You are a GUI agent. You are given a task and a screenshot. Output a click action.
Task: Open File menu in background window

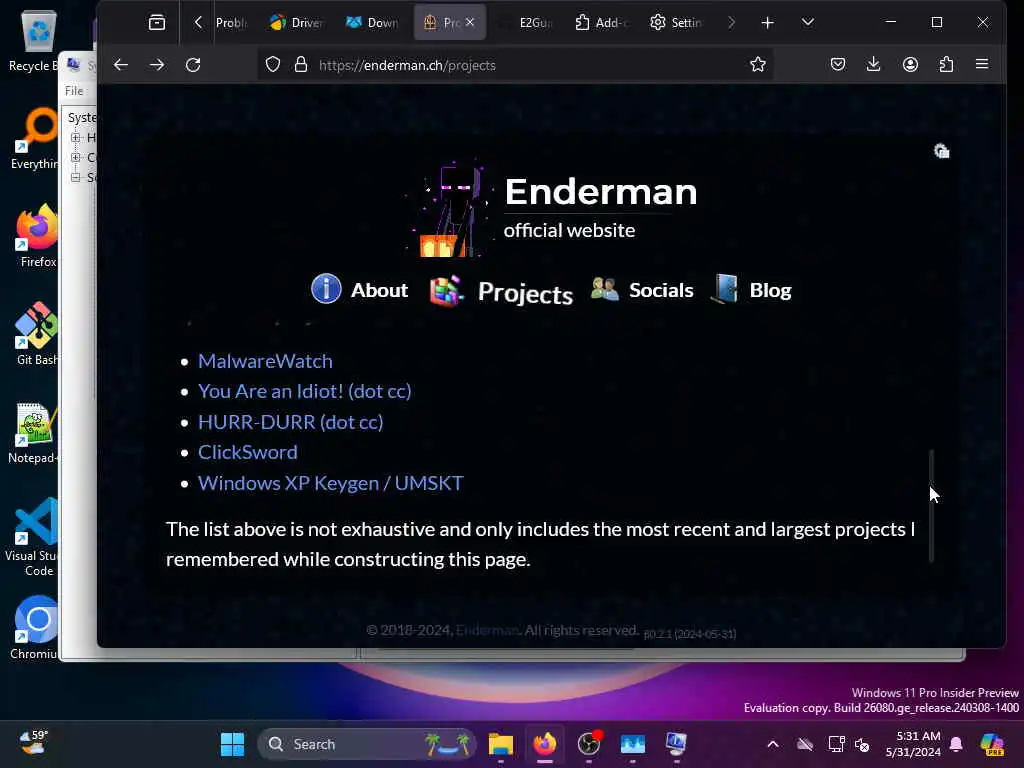[74, 91]
